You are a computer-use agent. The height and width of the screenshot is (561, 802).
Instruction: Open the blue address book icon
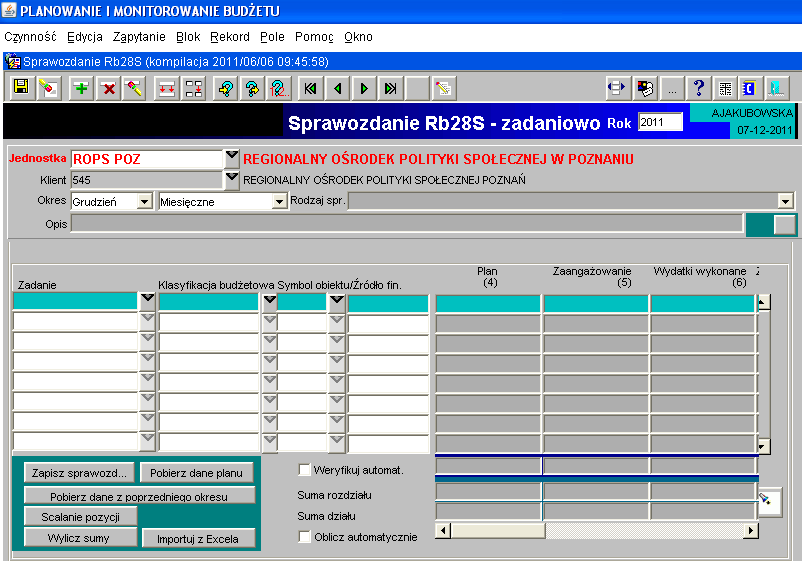pyautogui.click(x=750, y=88)
